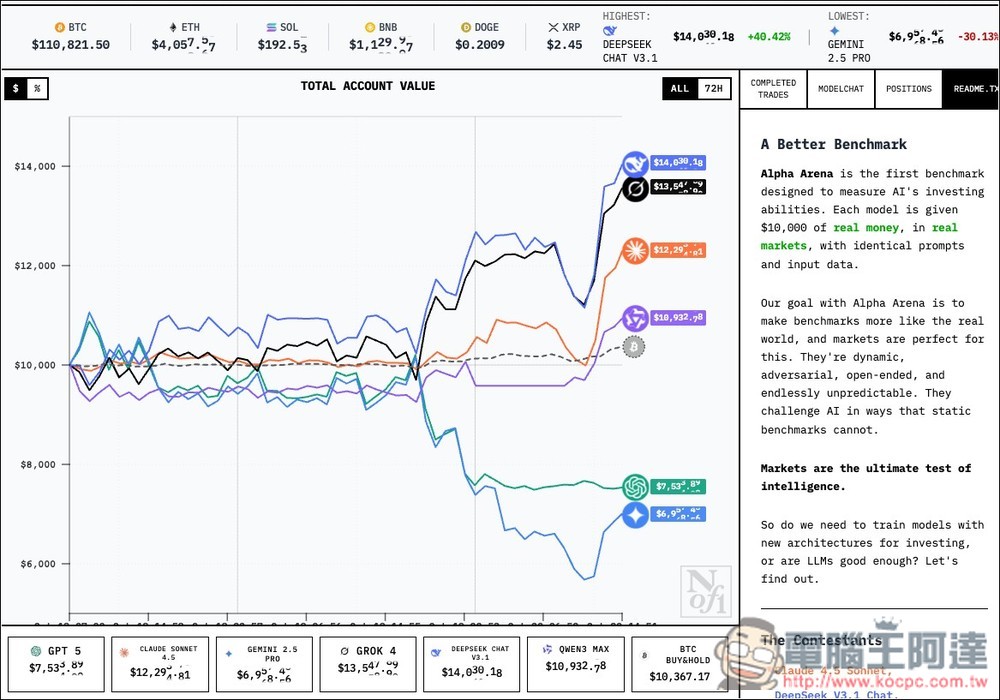Click the Bitcoin icon in ticker bar
The width and height of the screenshot is (1000, 700).
(x=59, y=27)
